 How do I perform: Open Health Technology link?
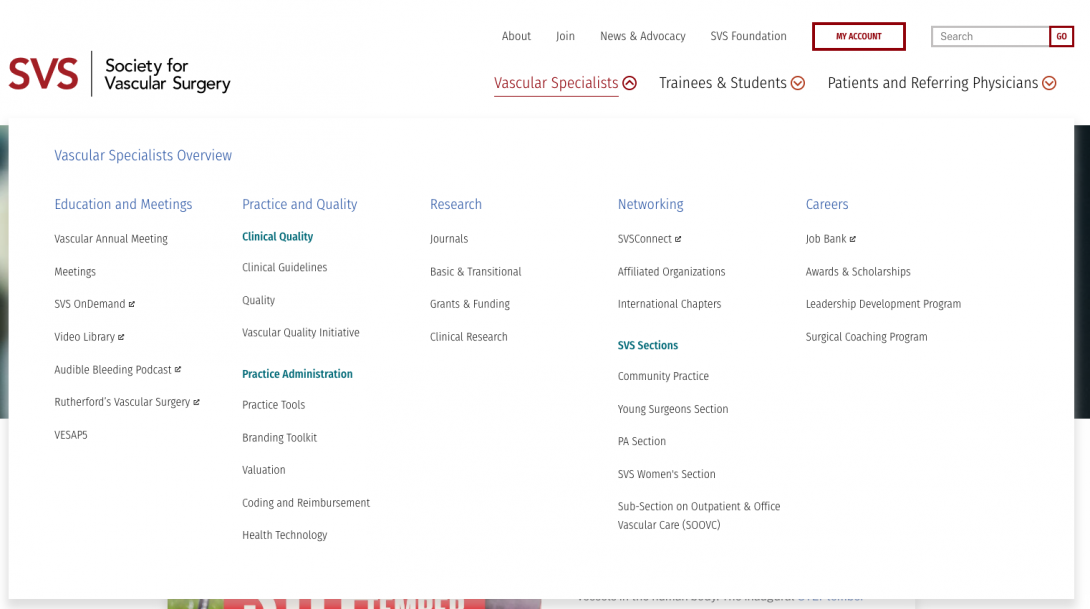pyautogui.click(x=284, y=535)
